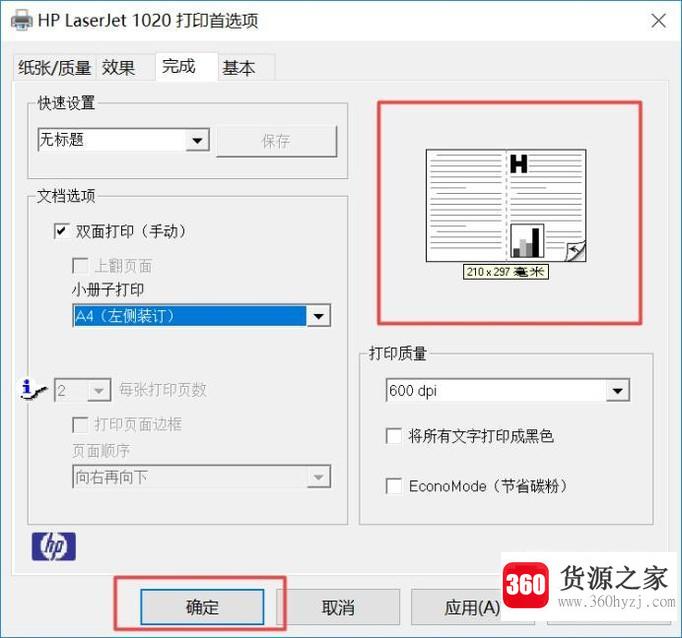This screenshot has height=638, width=682.
Task: Toggle the 打印页面边框 checkbox
Action: click(x=80, y=424)
